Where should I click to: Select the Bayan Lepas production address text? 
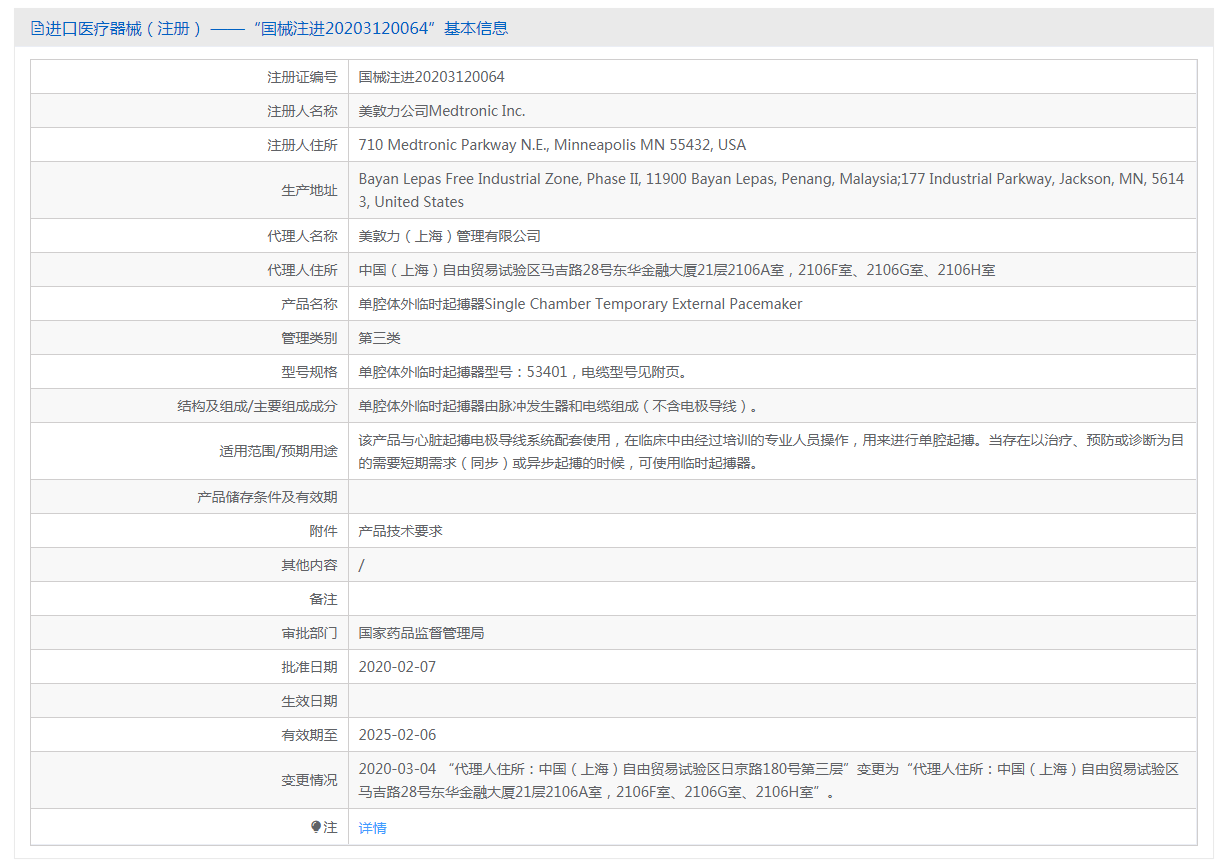point(771,190)
